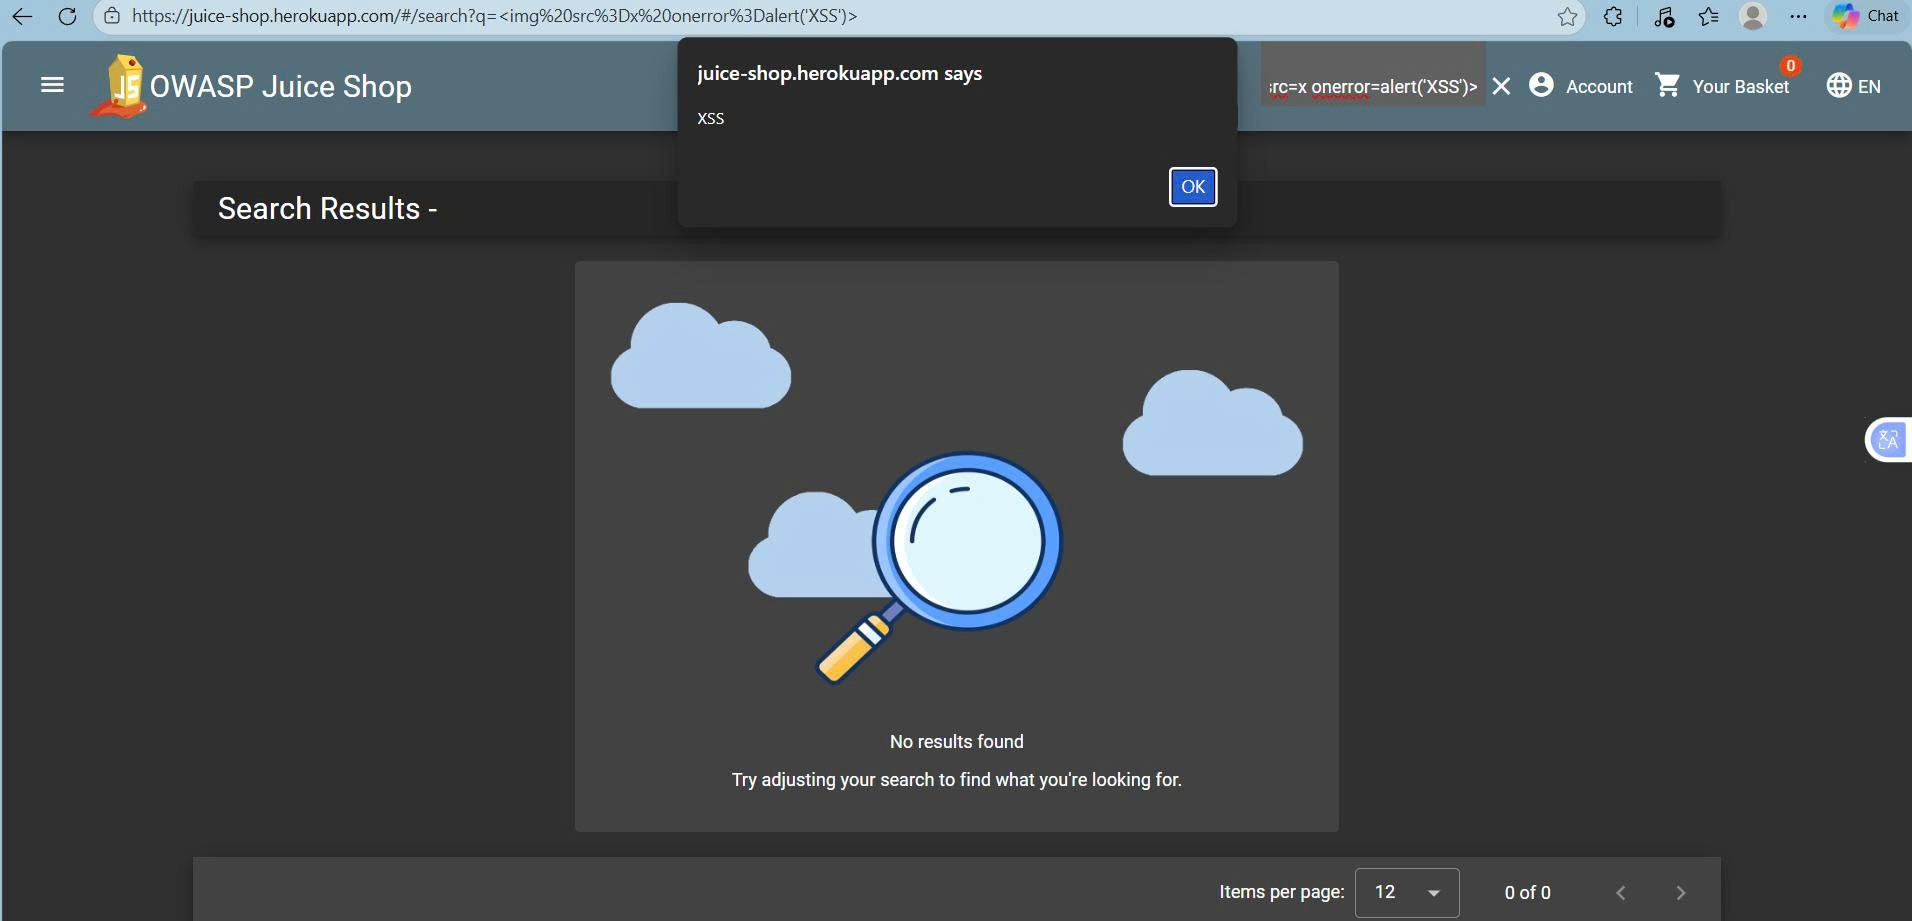The height and width of the screenshot is (921, 1912).
Task: Expand the Items per page dropdown
Action: tap(1406, 892)
